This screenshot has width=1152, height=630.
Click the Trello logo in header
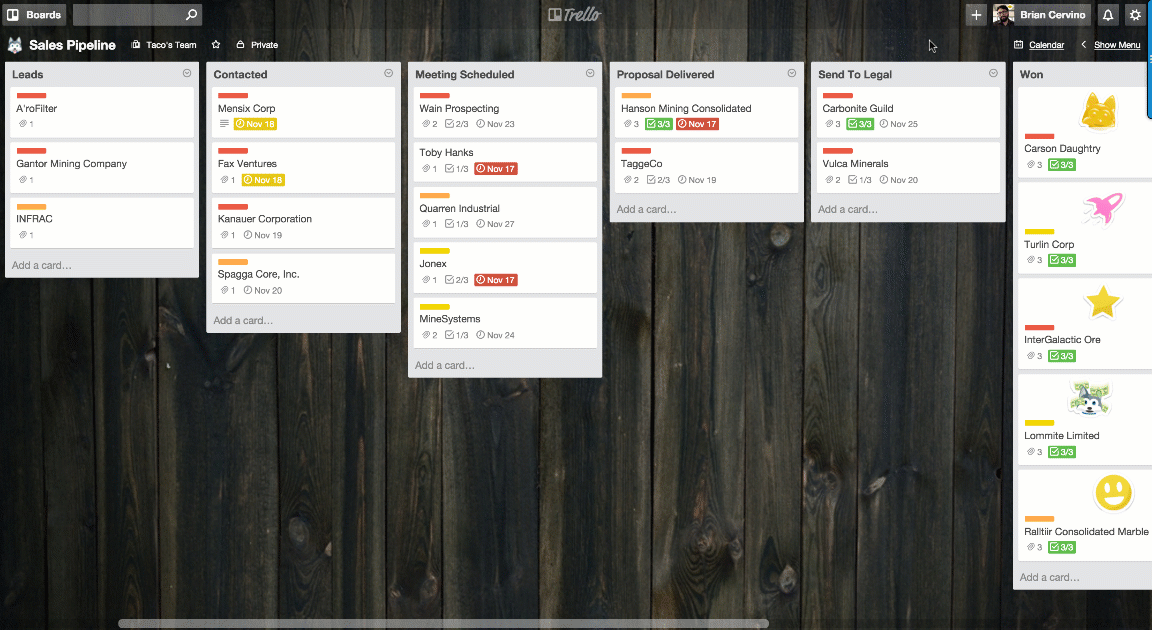tap(575, 15)
